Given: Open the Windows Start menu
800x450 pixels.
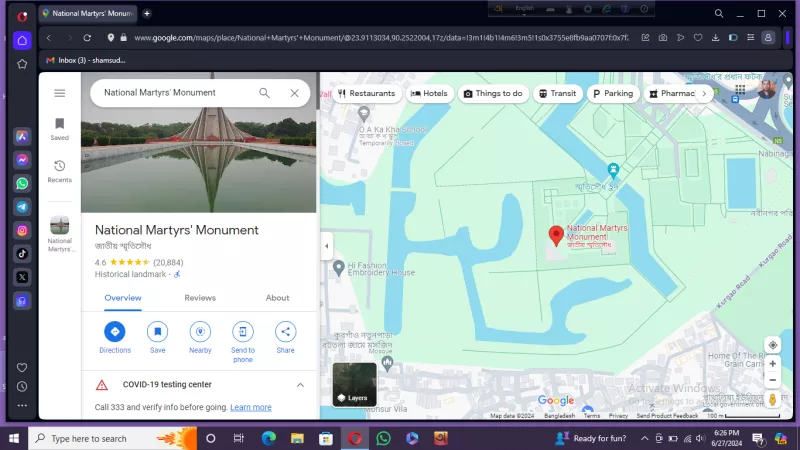Looking at the screenshot, I should pyautogui.click(x=14, y=438).
